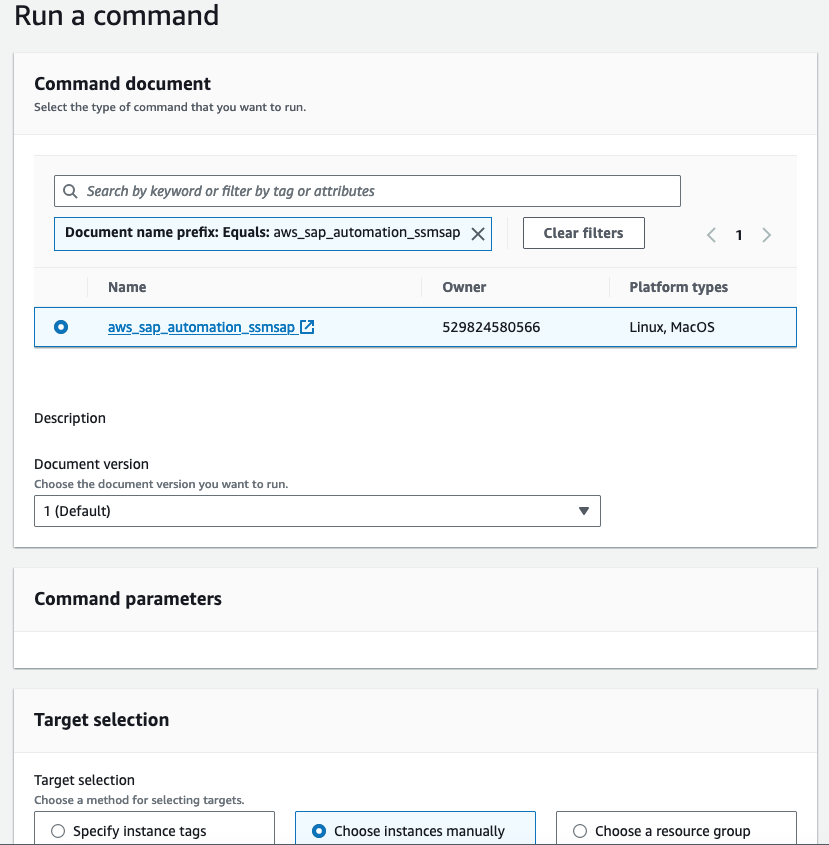Image resolution: width=829 pixels, height=845 pixels.
Task: Click the search magnifier icon
Action: click(70, 191)
